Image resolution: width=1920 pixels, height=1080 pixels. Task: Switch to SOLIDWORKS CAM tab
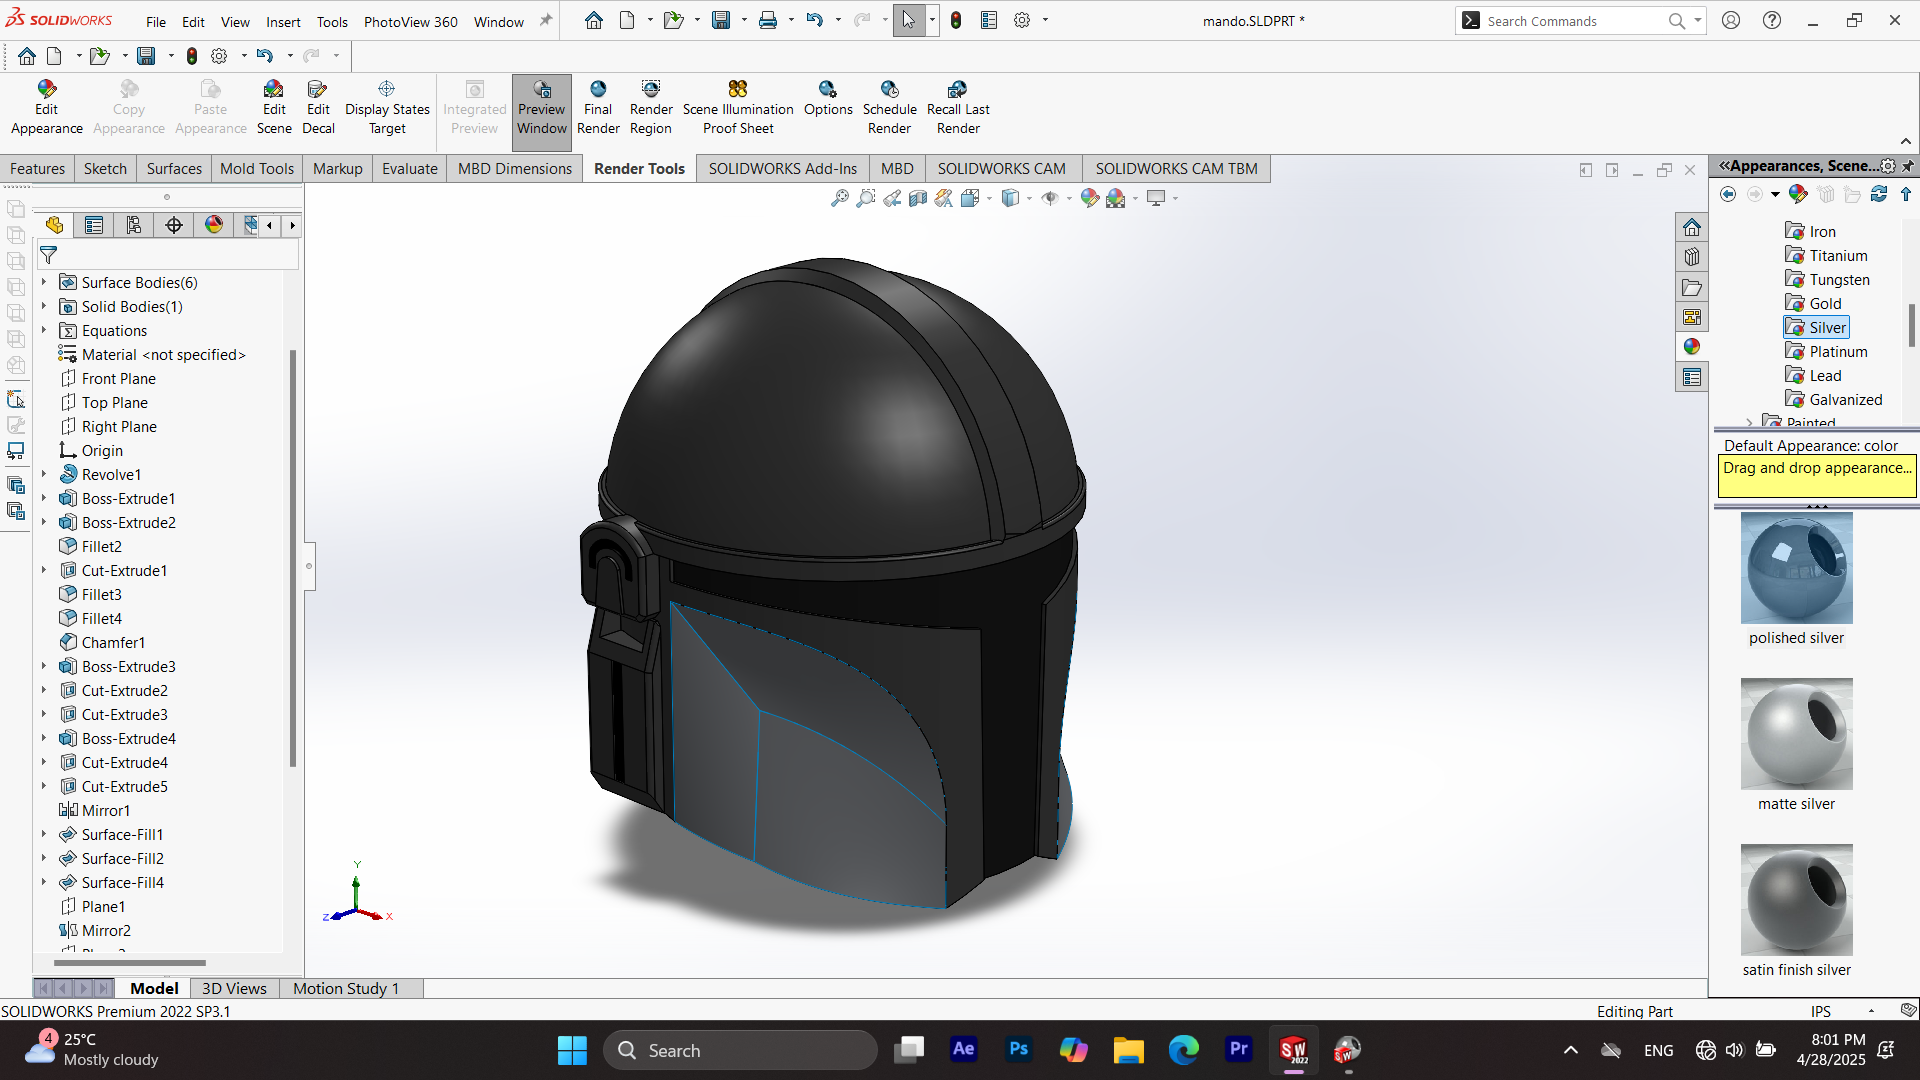point(1002,169)
